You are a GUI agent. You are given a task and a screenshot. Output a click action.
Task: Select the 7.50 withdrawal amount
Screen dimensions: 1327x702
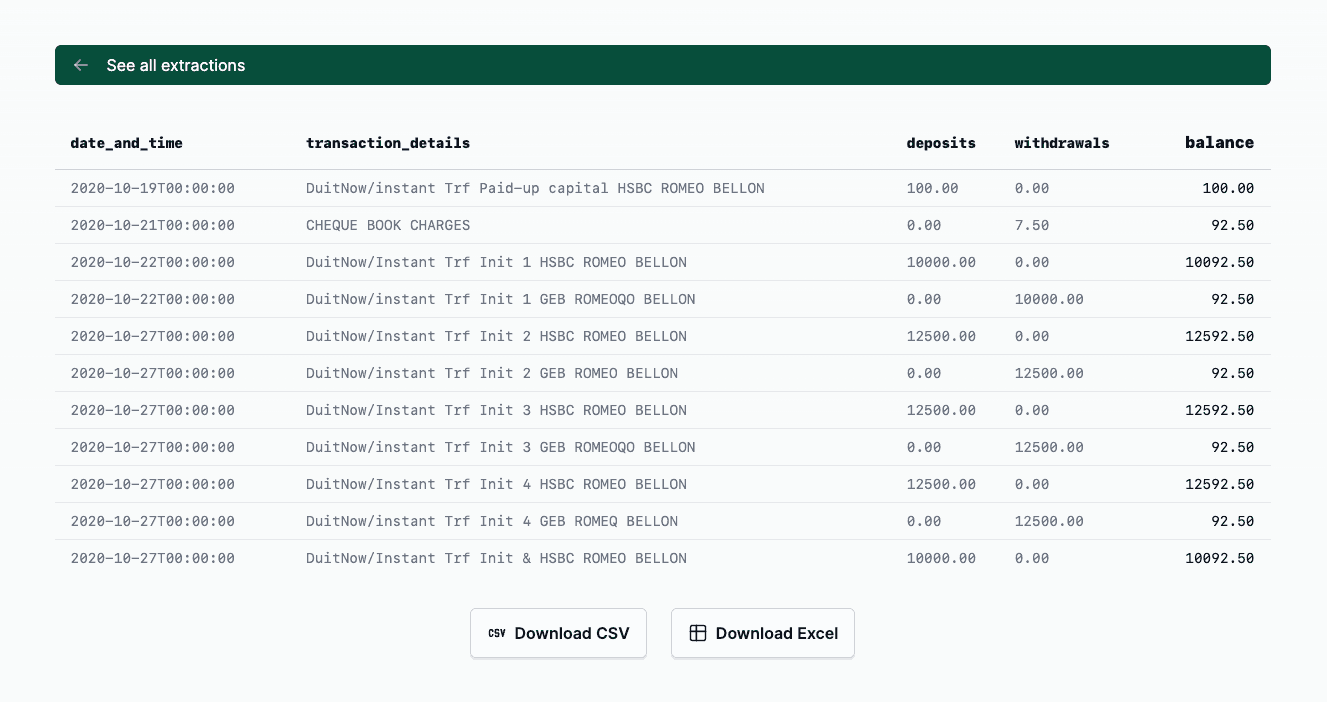pos(1031,225)
